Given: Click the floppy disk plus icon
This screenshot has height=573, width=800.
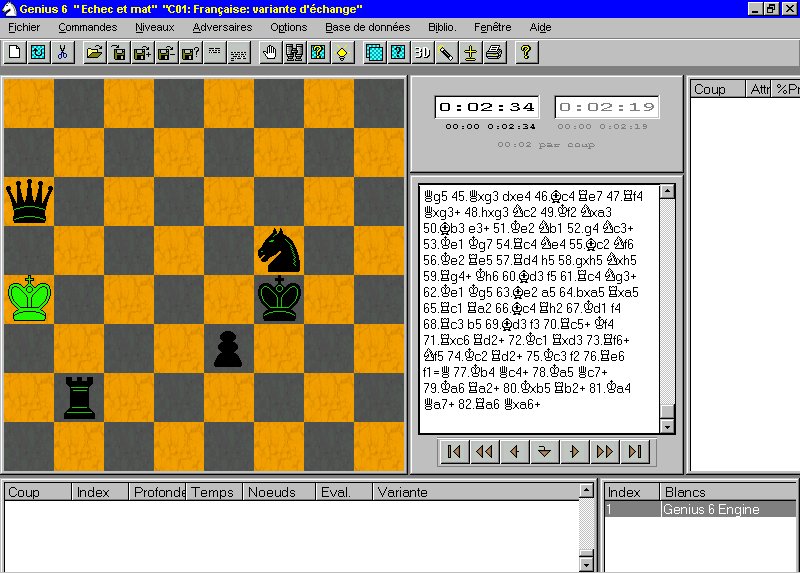Looking at the screenshot, I should click(142, 53).
